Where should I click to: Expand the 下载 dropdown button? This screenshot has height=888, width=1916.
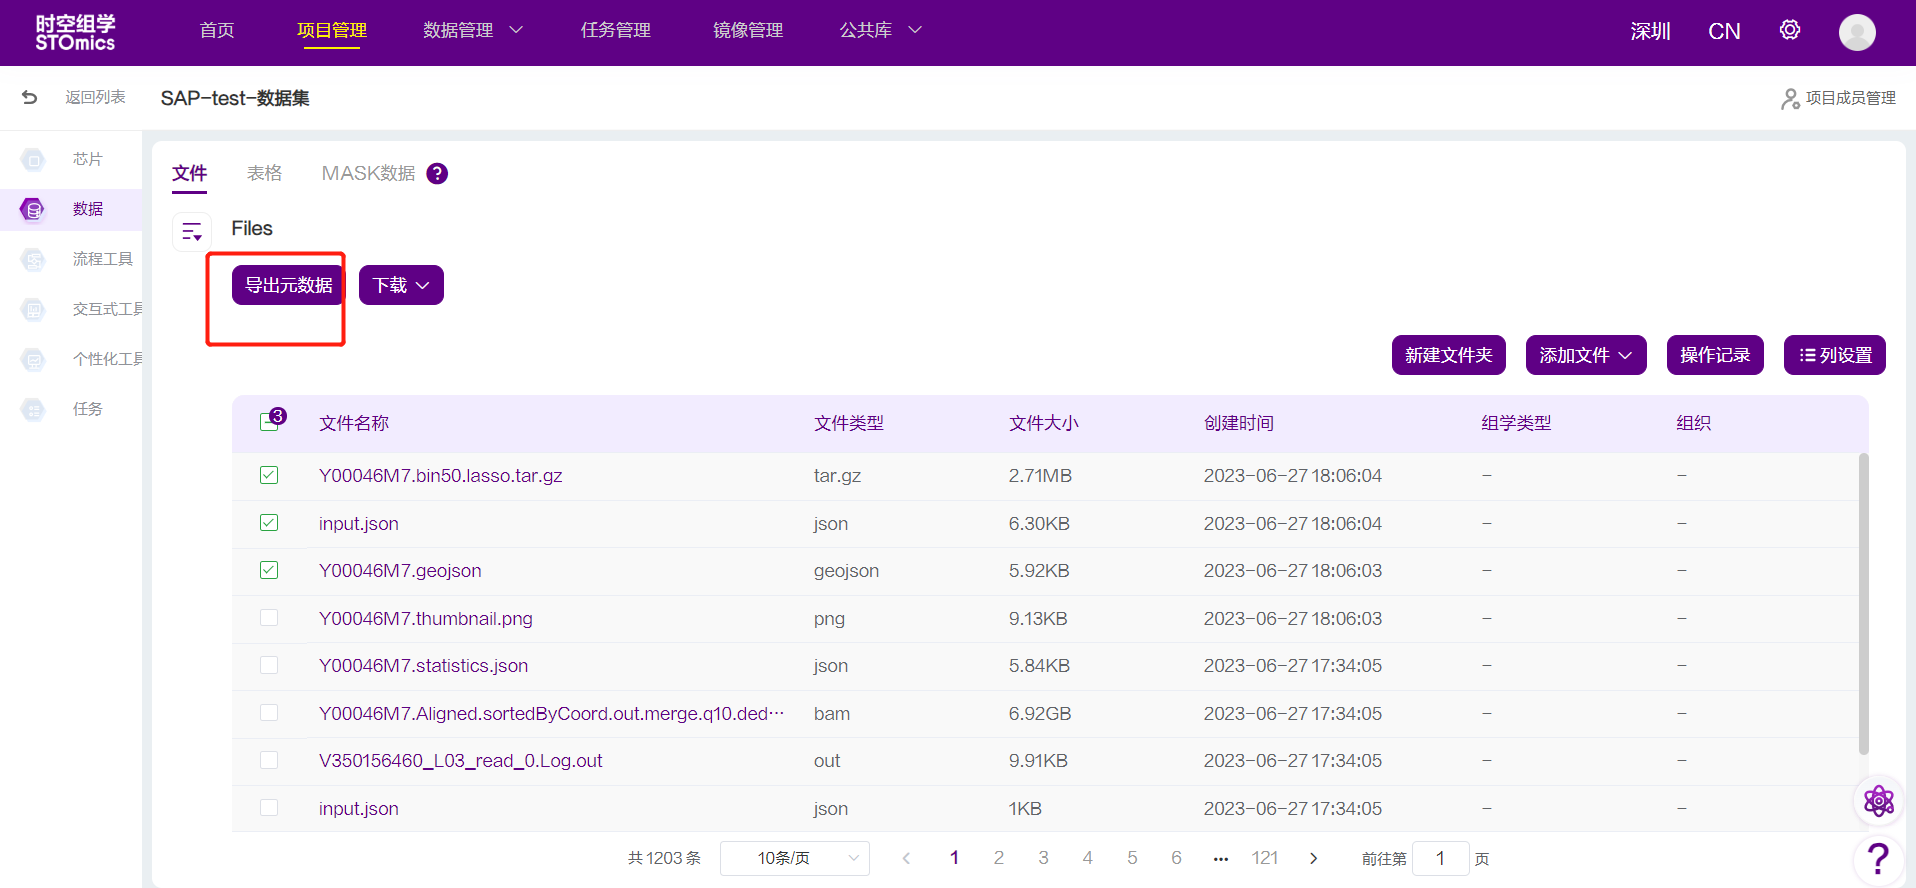click(401, 285)
